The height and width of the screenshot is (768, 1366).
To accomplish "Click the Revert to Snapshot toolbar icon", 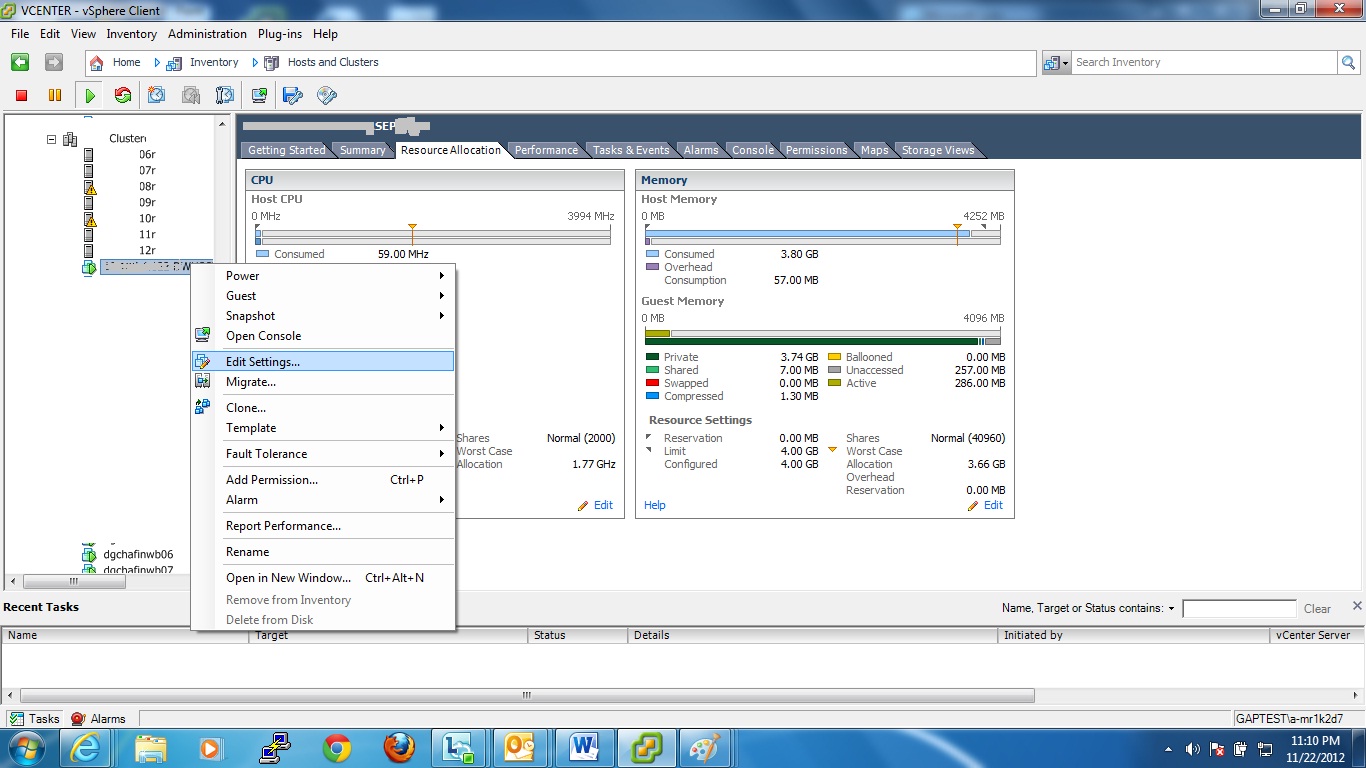I will click(191, 95).
